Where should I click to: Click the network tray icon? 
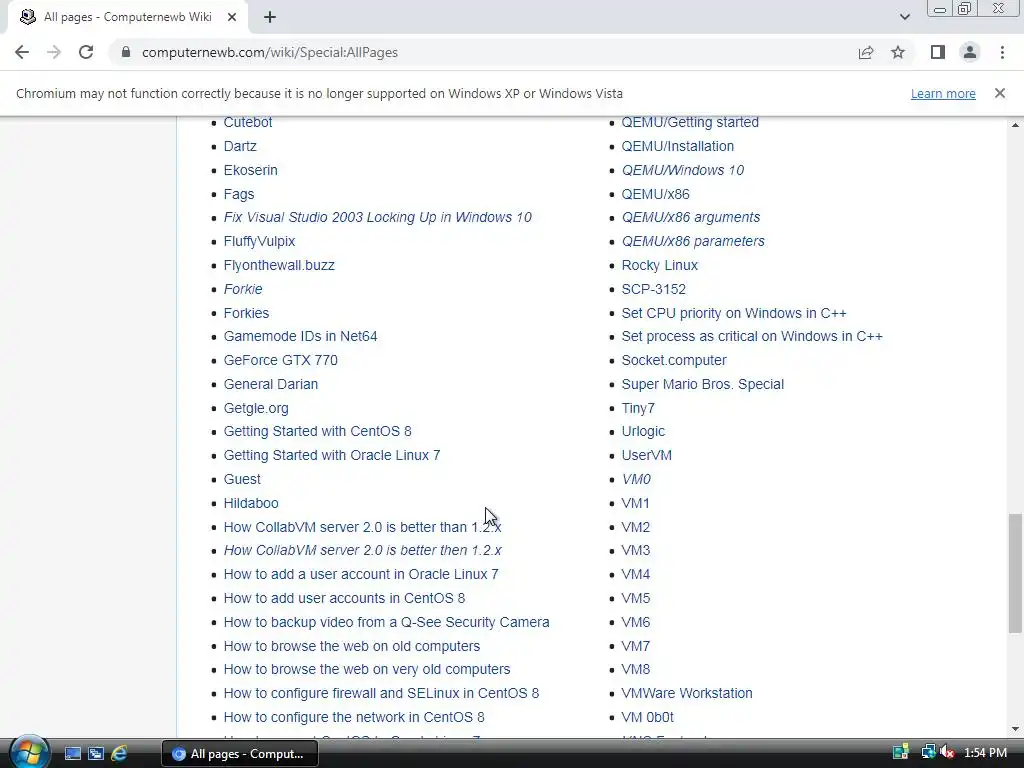click(928, 753)
